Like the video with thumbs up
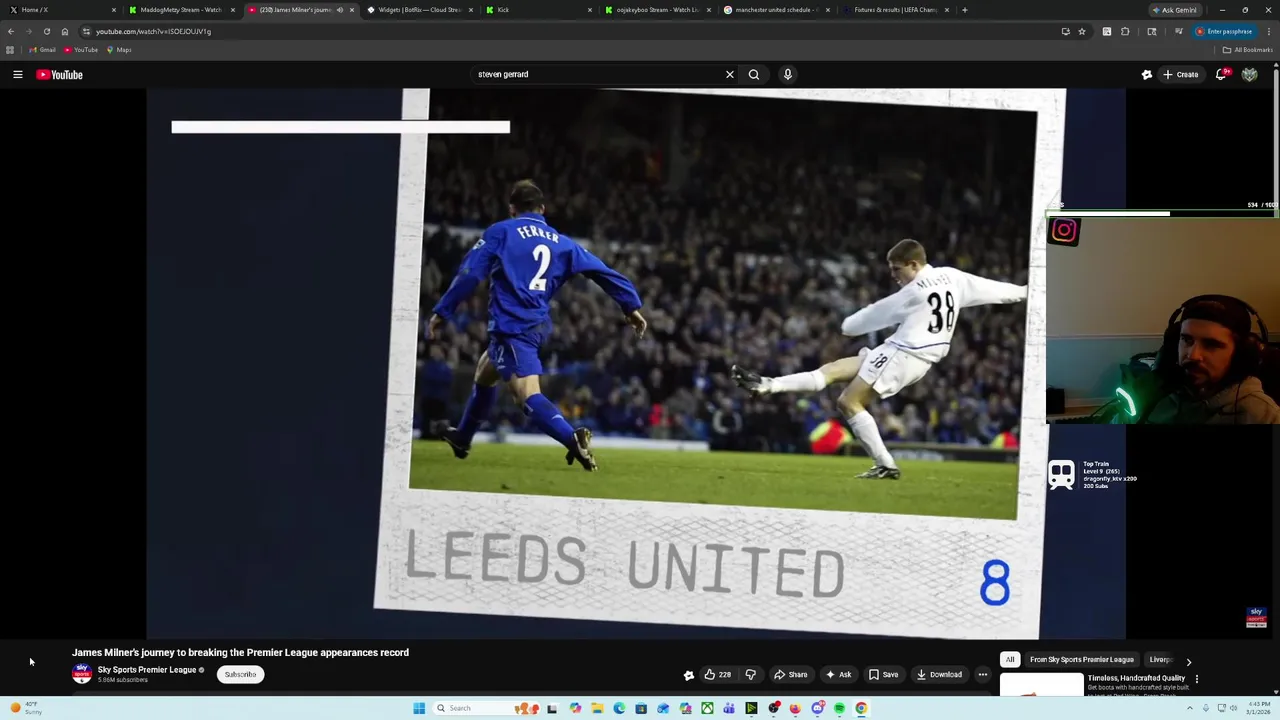This screenshot has height=720, width=1280. pyautogui.click(x=717, y=674)
